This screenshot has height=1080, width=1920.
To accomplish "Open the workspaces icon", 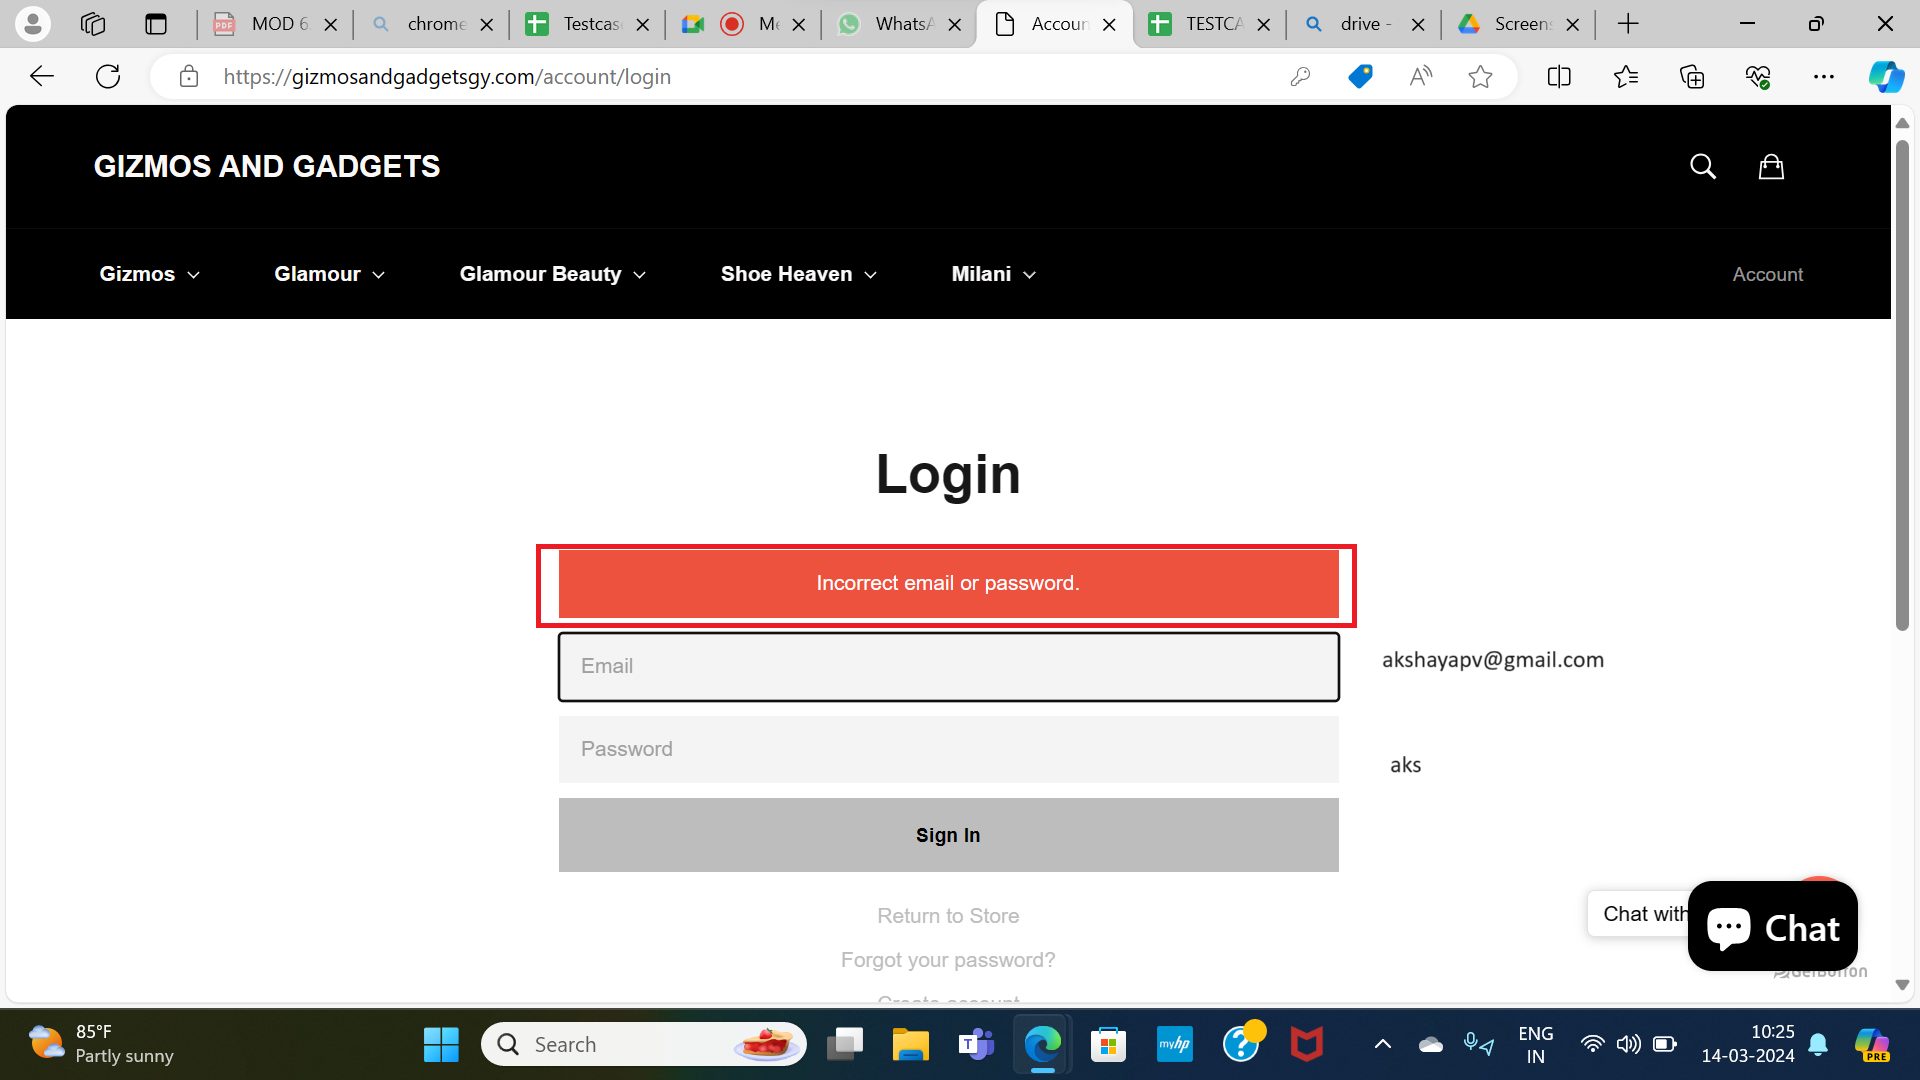I will [93, 24].
